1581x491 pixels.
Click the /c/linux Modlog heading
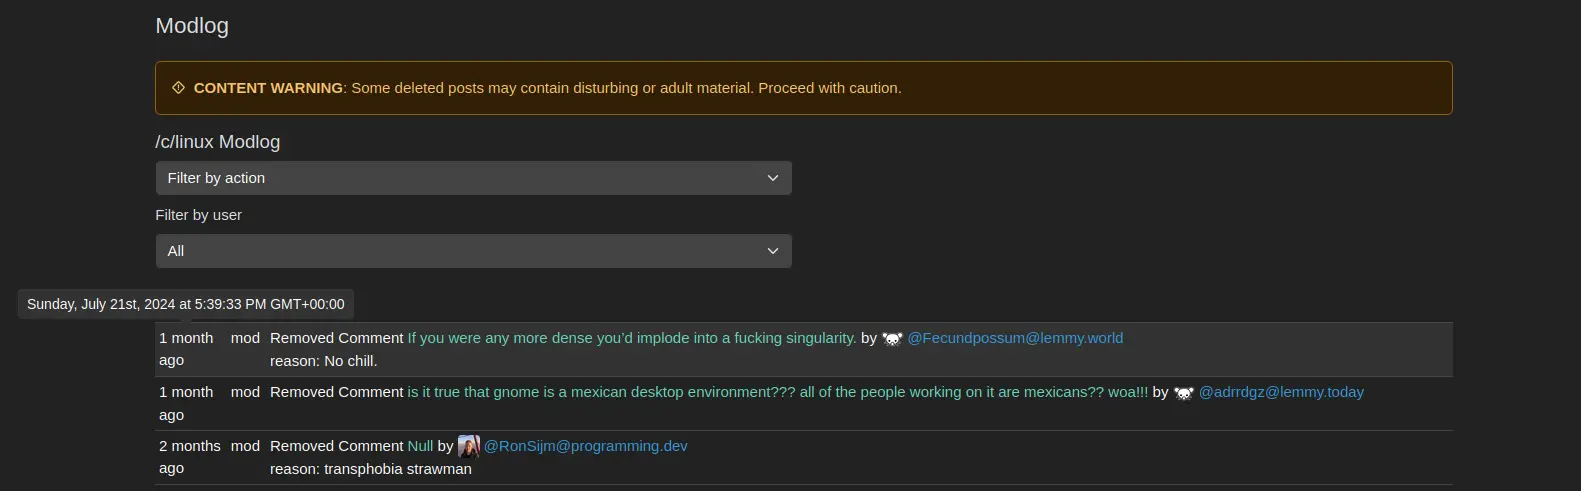tap(218, 142)
